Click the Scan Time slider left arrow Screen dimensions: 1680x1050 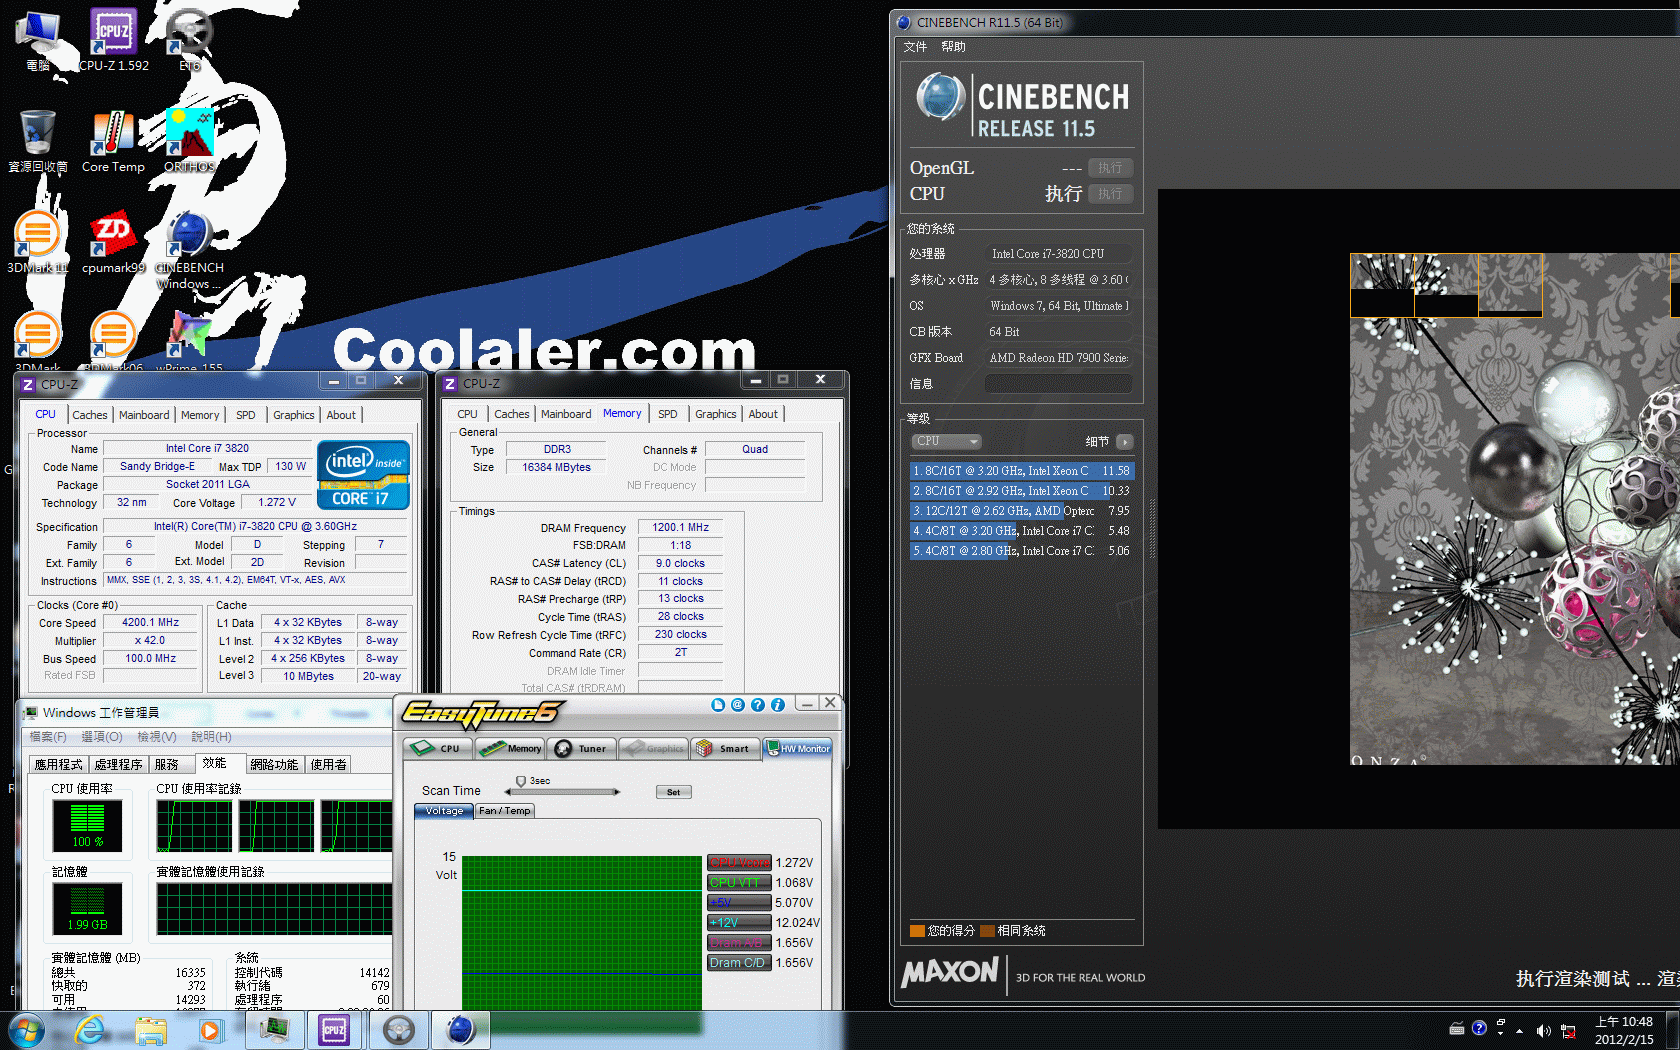click(x=505, y=792)
